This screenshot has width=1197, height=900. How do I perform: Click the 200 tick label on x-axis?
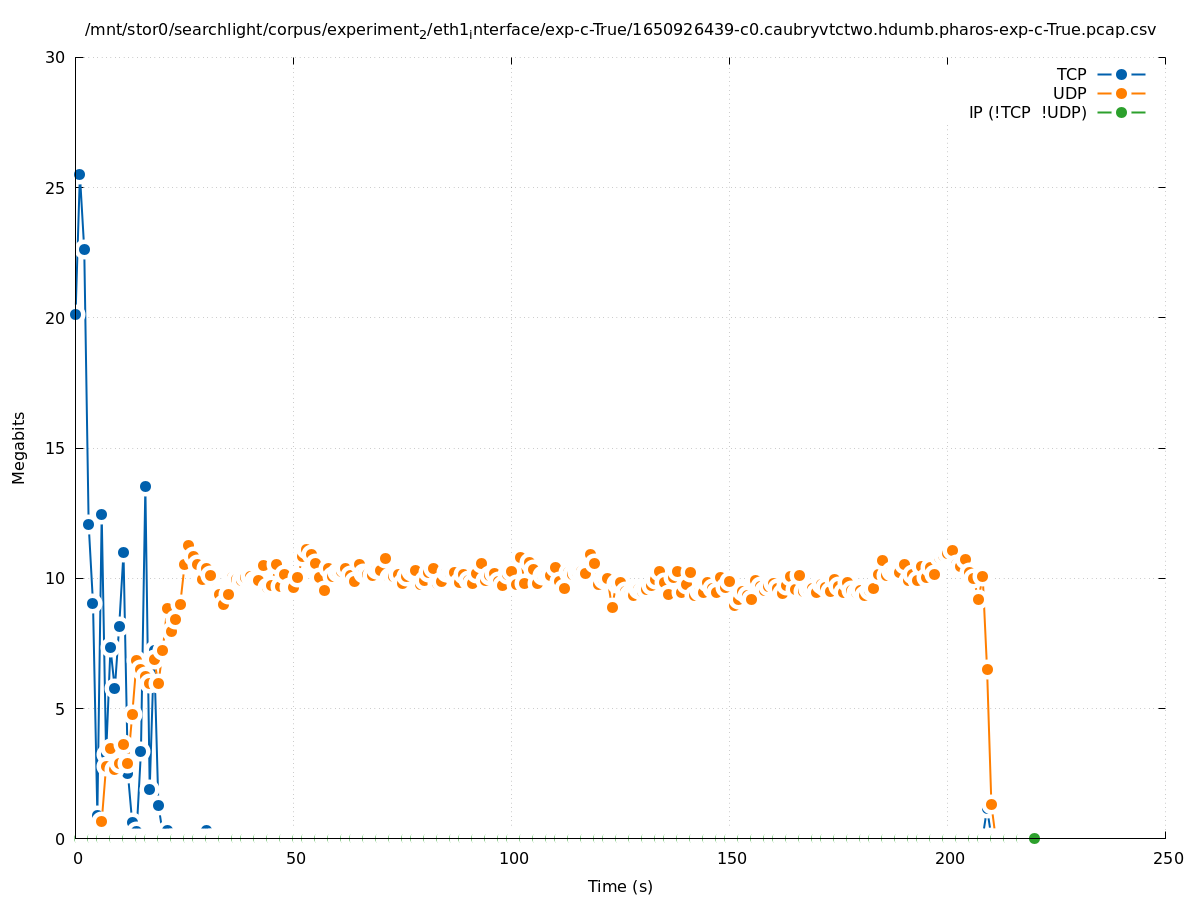coord(948,859)
